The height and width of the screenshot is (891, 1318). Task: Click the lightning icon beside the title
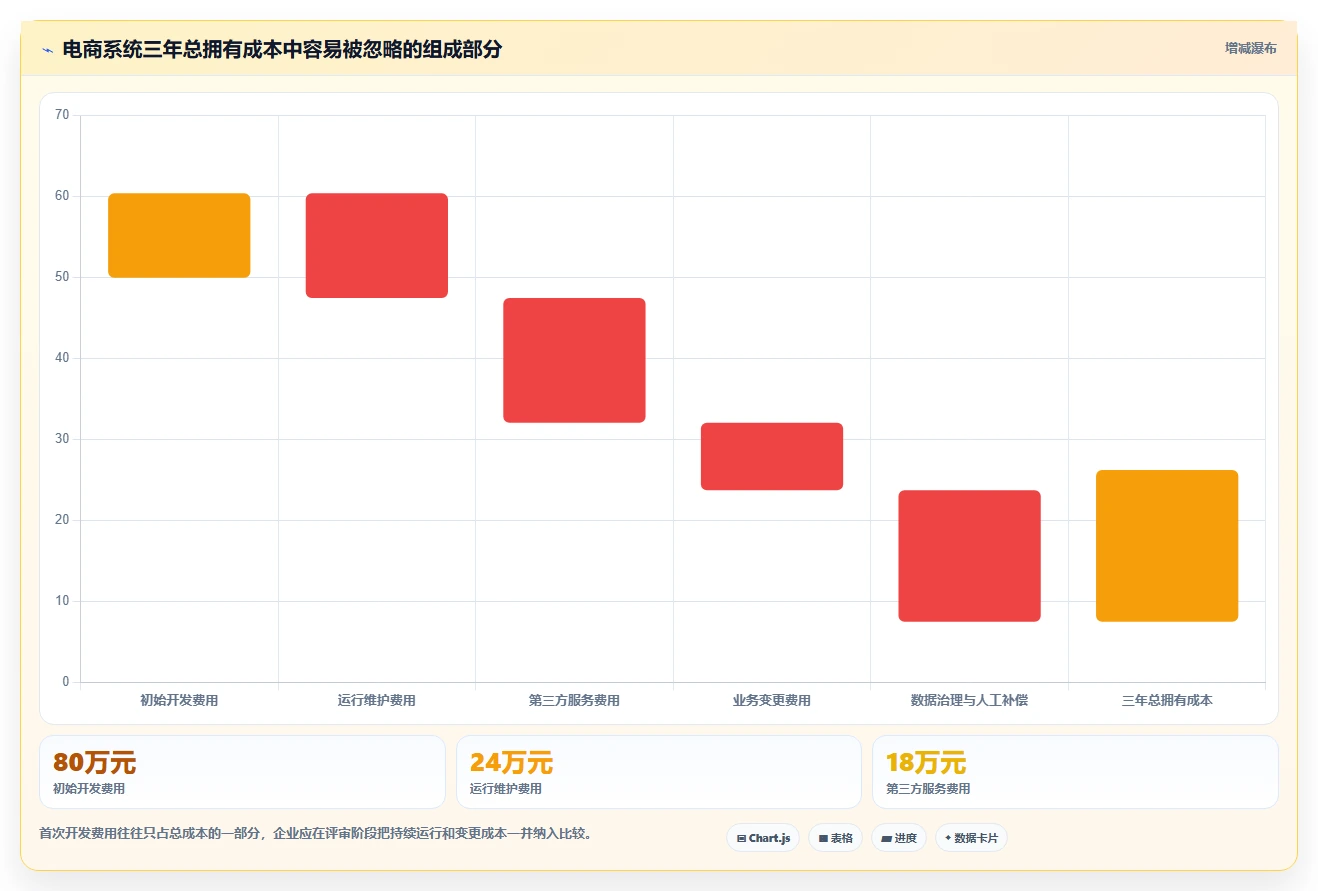pos(47,50)
